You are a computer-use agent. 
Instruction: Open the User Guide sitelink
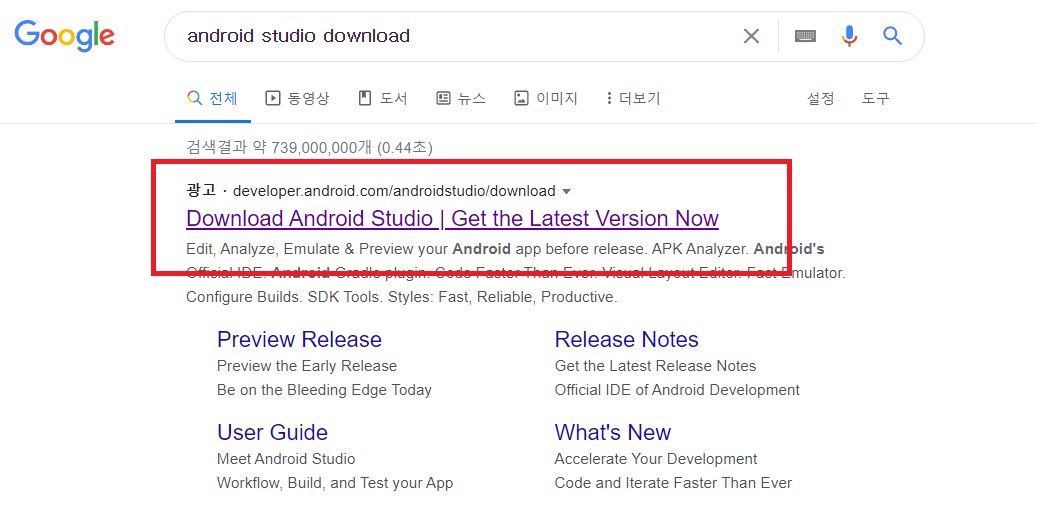coord(272,432)
